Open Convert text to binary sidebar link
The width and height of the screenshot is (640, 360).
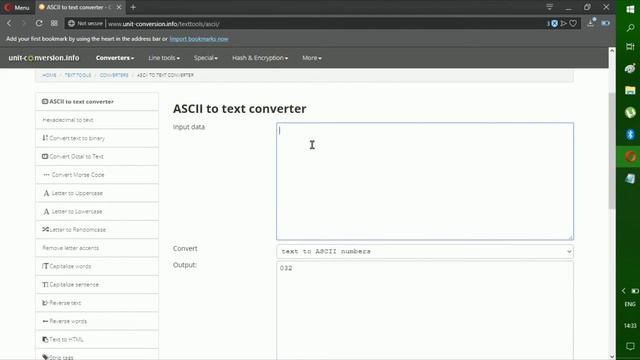[x=97, y=138]
